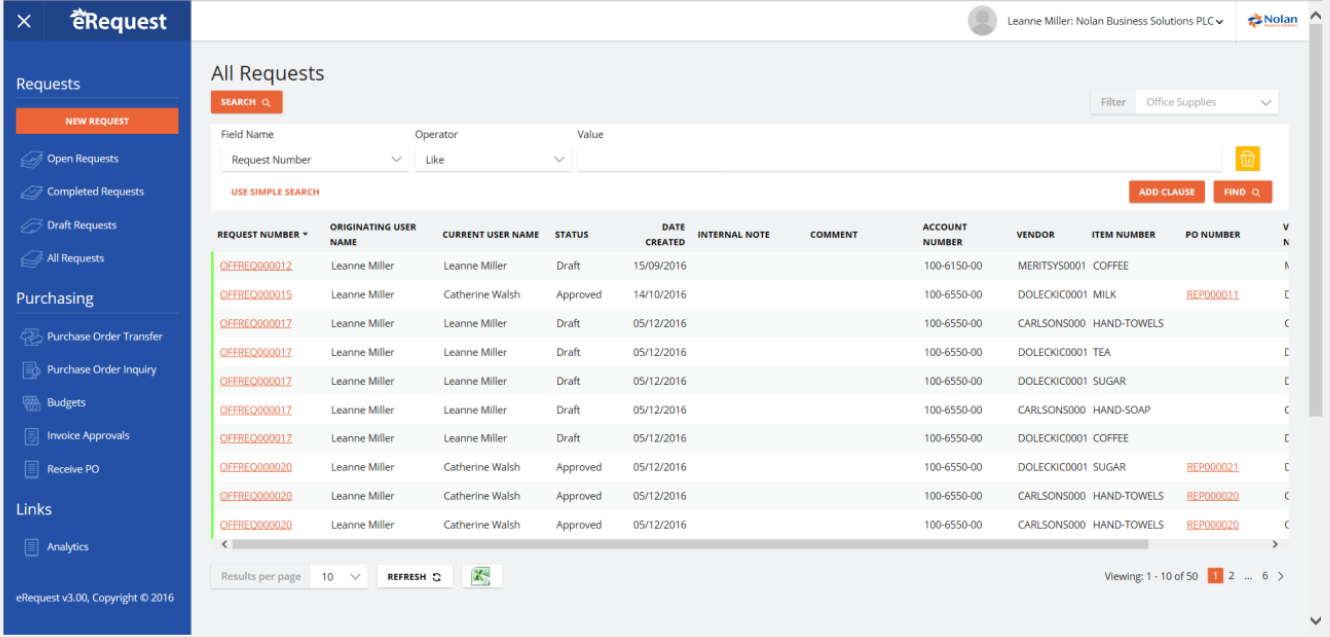The image size is (1330, 637).
Task: Click the Analytics link icon
Action: (31, 547)
